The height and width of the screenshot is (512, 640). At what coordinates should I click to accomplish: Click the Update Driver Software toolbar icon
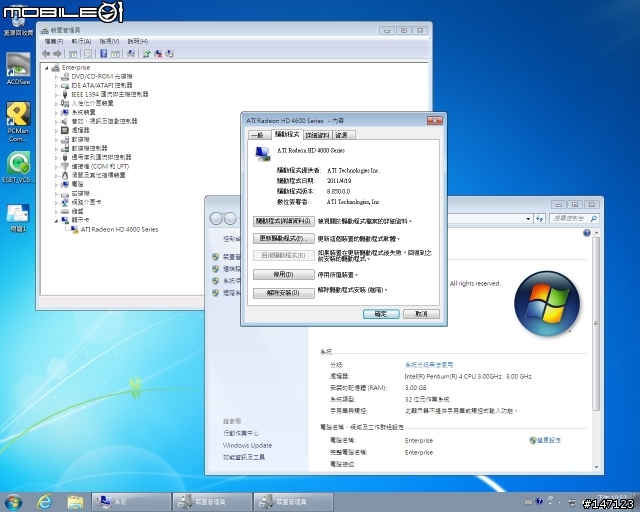[x=147, y=53]
